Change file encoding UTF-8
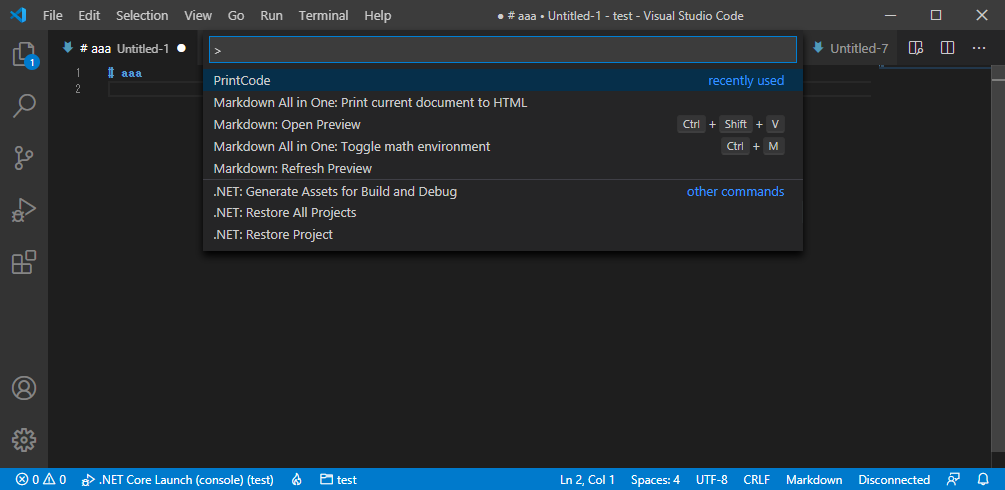Screen dimensions: 1005x490 pyautogui.click(x=711, y=479)
